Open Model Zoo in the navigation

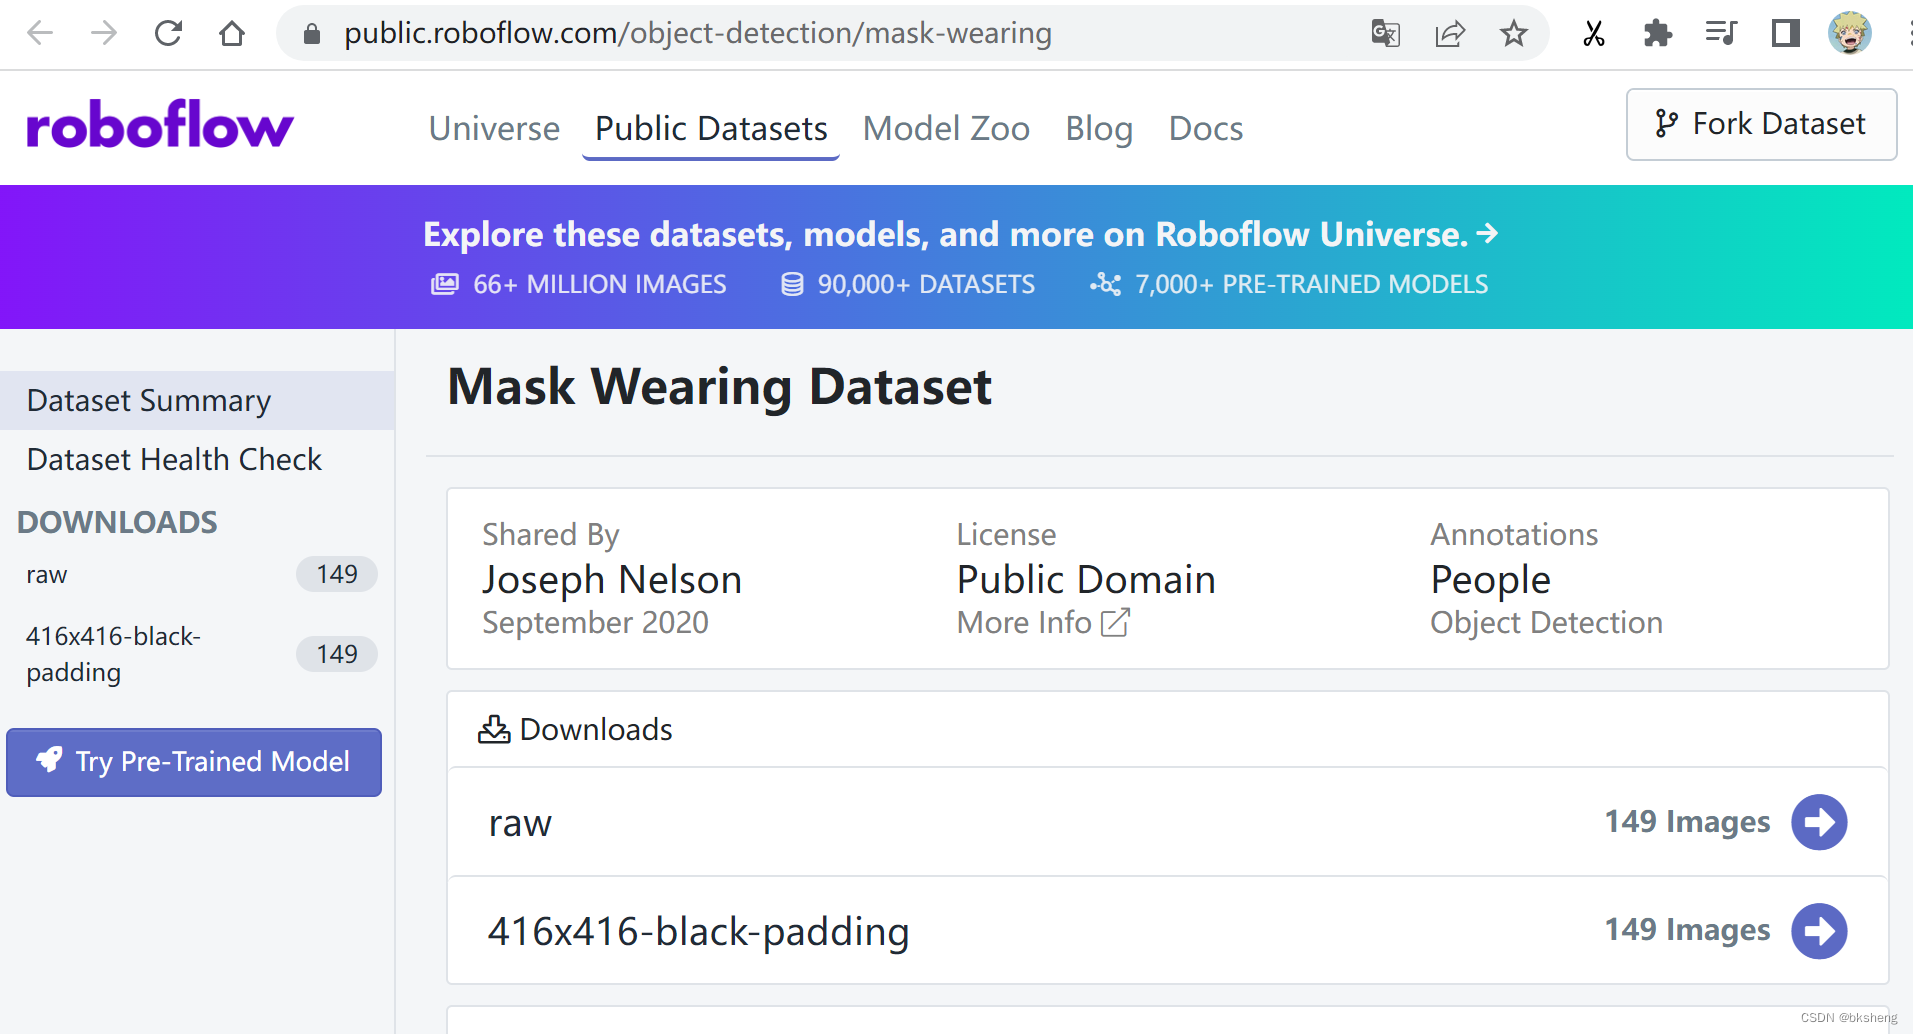pos(946,128)
